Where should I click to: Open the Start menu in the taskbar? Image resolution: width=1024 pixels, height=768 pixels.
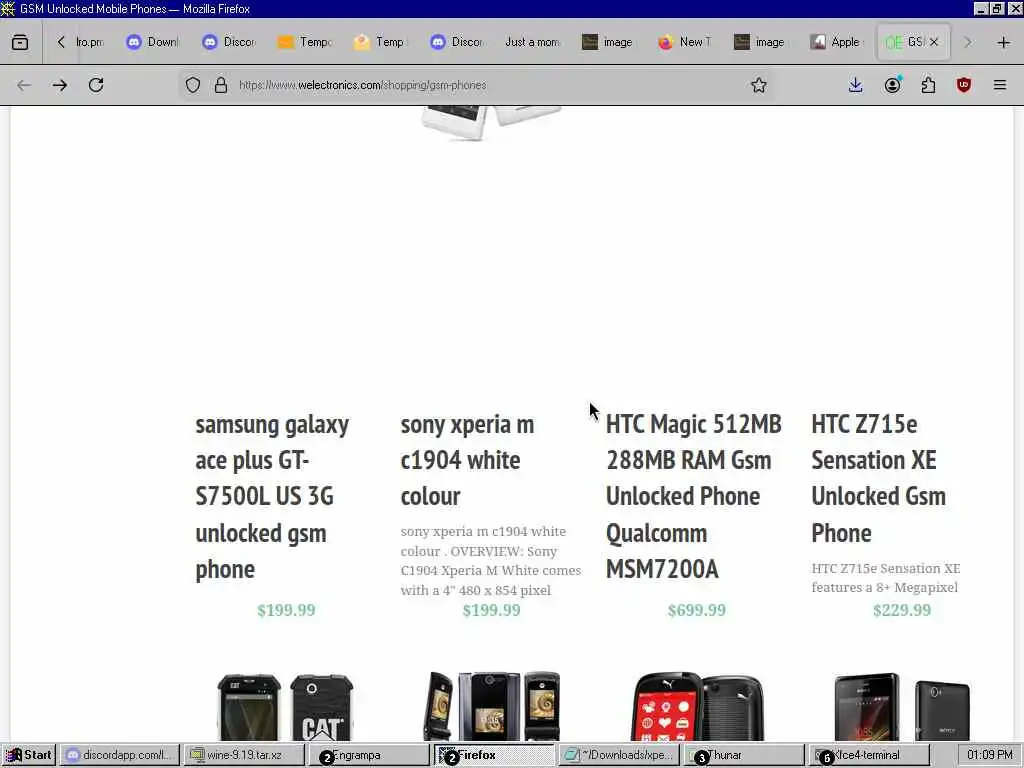(28, 755)
